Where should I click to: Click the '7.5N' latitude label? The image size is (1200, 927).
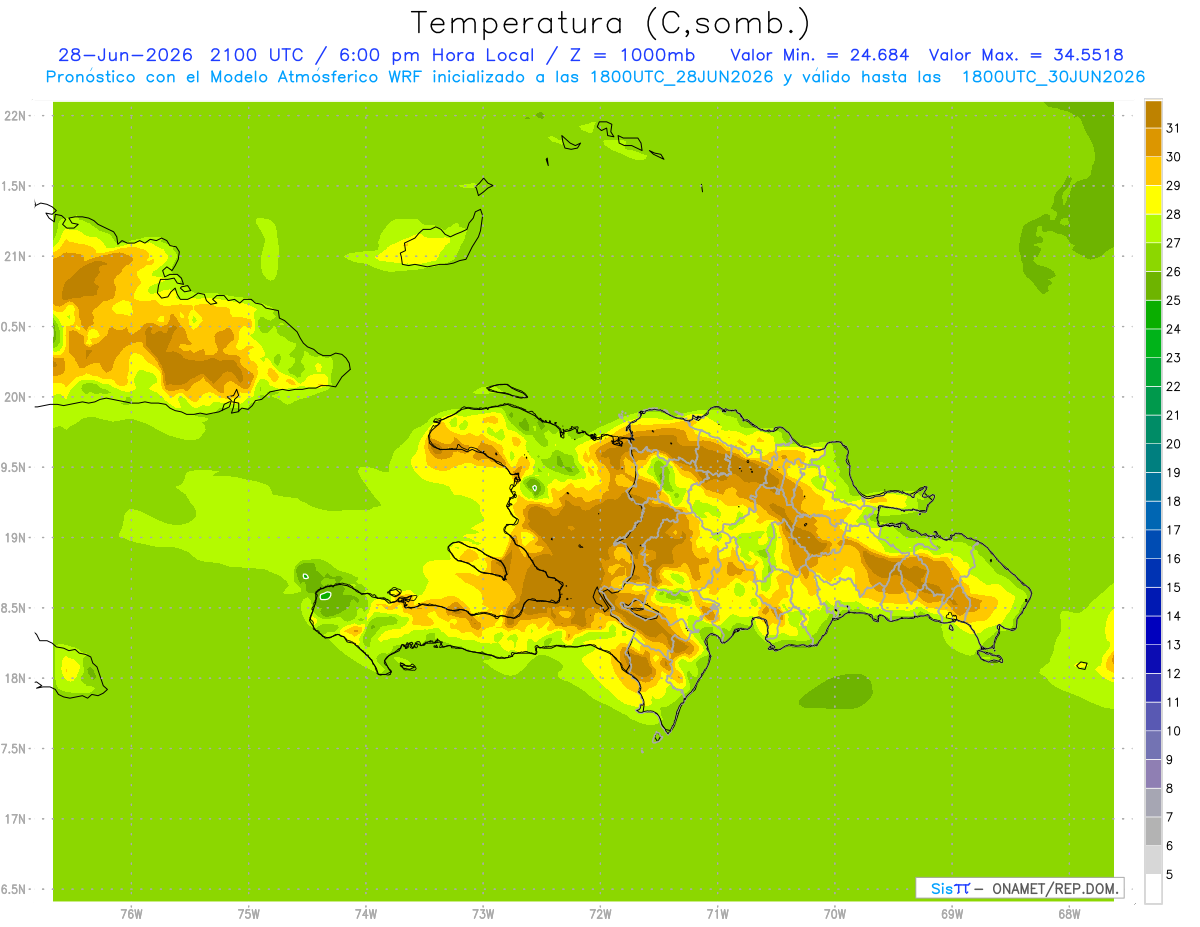pos(14,749)
